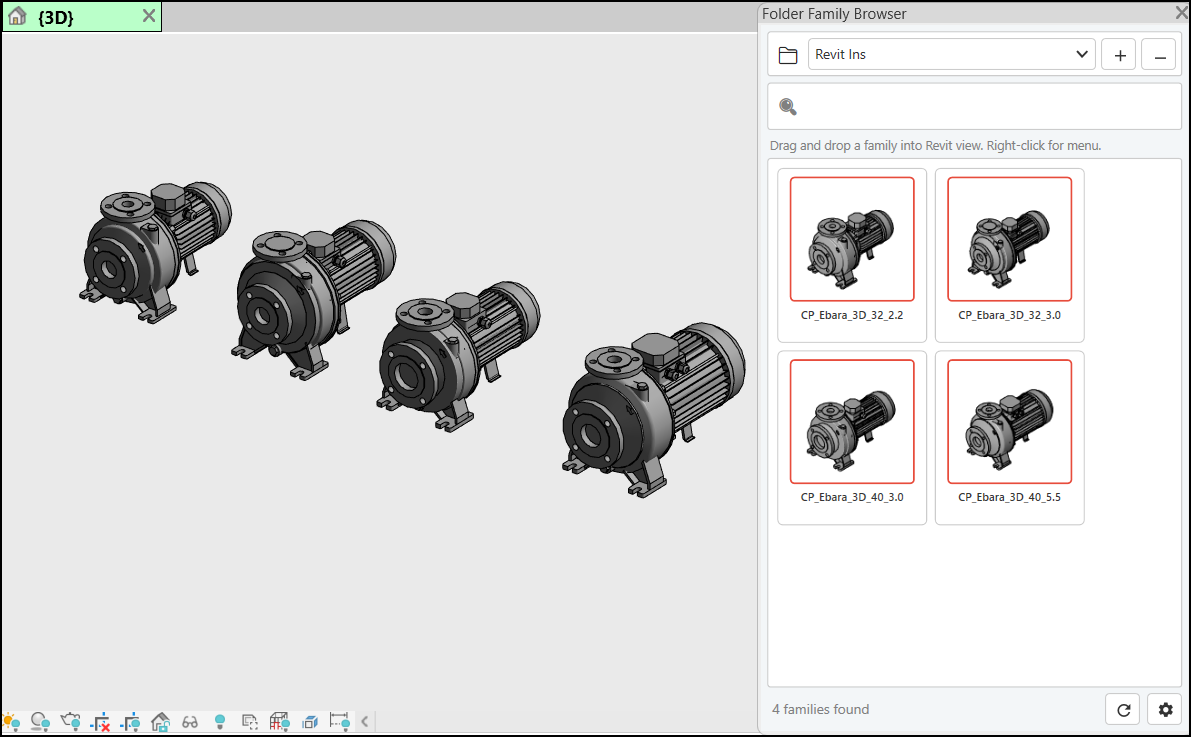Select the CP_Ebara_3D_32_2.2 thumbnail
The height and width of the screenshot is (737, 1191).
point(852,239)
